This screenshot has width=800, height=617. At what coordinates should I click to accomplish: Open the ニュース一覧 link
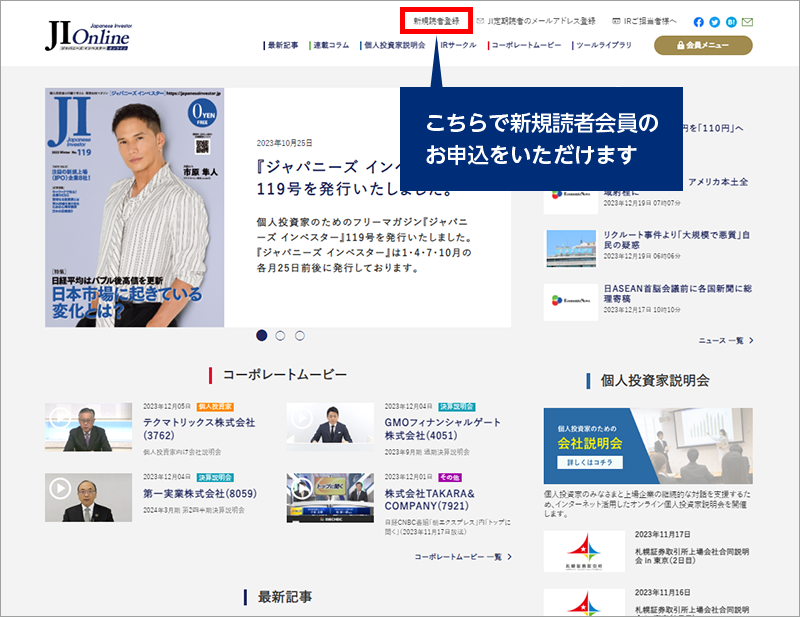726,340
